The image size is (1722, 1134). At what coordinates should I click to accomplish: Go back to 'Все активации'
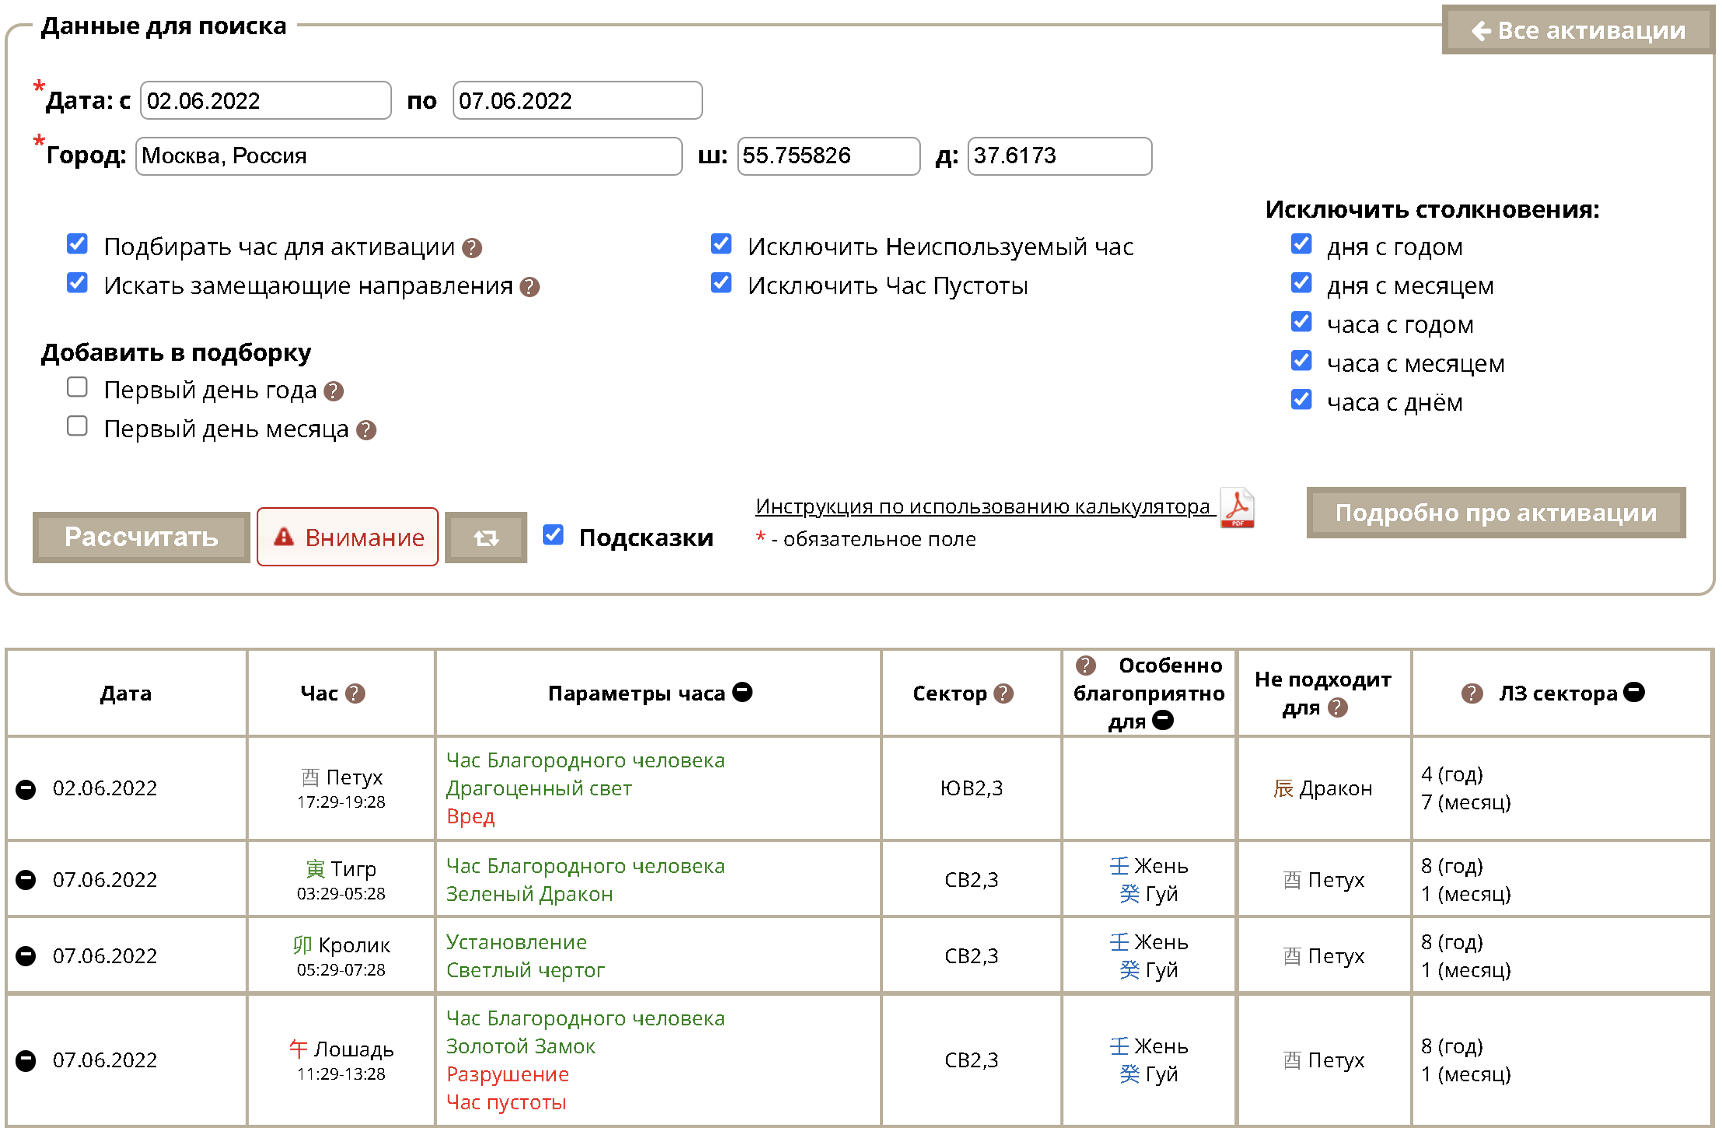click(1578, 30)
